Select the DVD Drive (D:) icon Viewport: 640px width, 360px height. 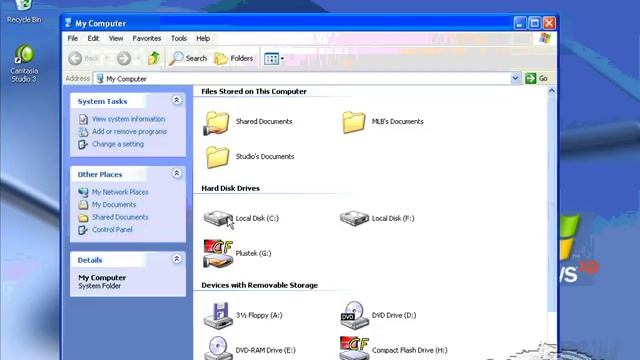[x=354, y=315]
